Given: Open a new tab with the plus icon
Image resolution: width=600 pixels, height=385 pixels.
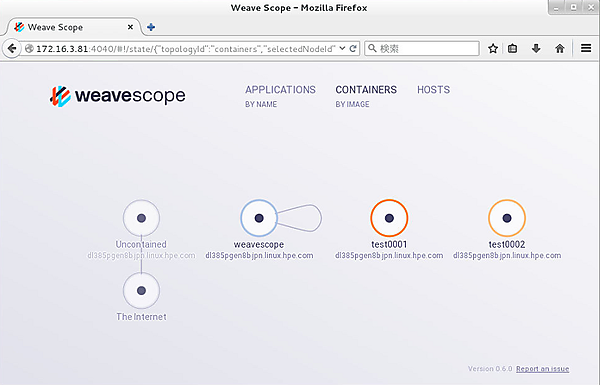Looking at the screenshot, I should click(x=151, y=27).
